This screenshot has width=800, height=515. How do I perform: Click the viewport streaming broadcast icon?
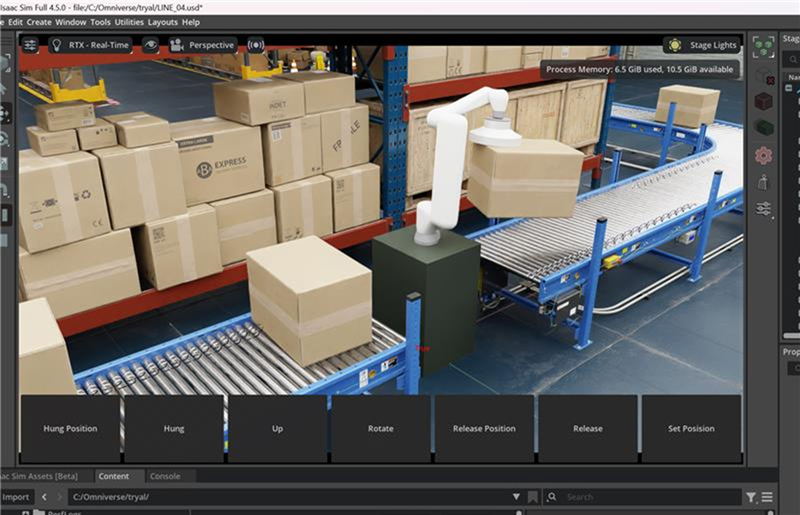(x=256, y=45)
